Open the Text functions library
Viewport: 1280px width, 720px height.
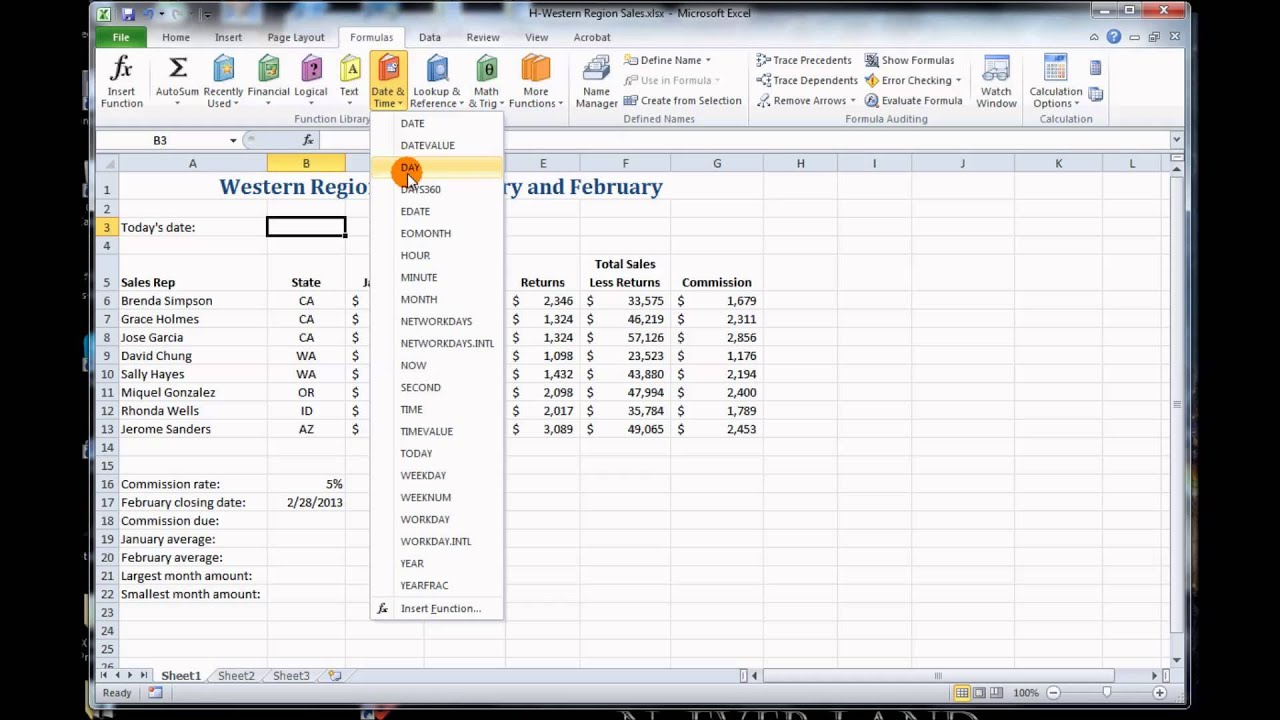click(349, 82)
